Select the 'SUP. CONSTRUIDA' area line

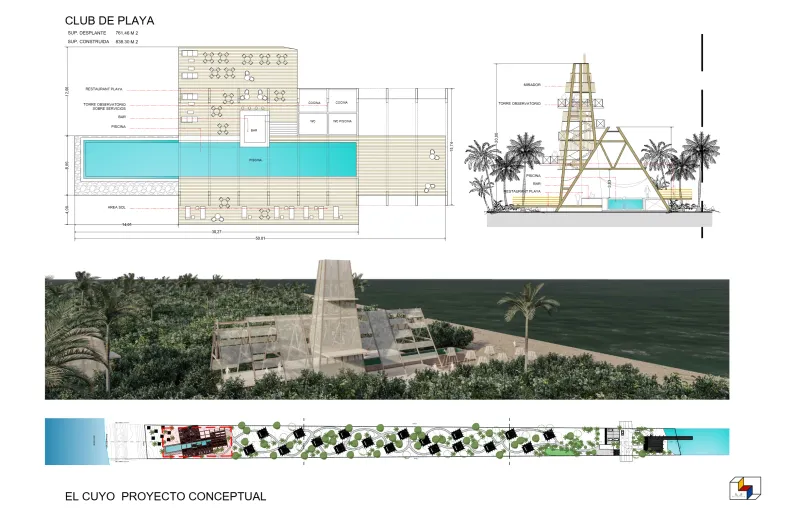(x=103, y=41)
